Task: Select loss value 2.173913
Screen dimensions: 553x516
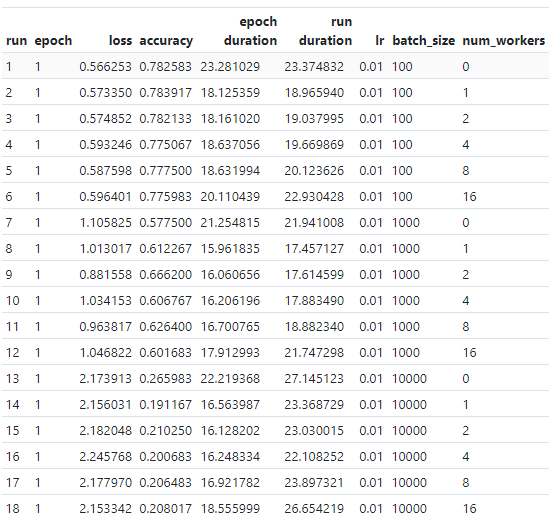Action: click(x=105, y=379)
